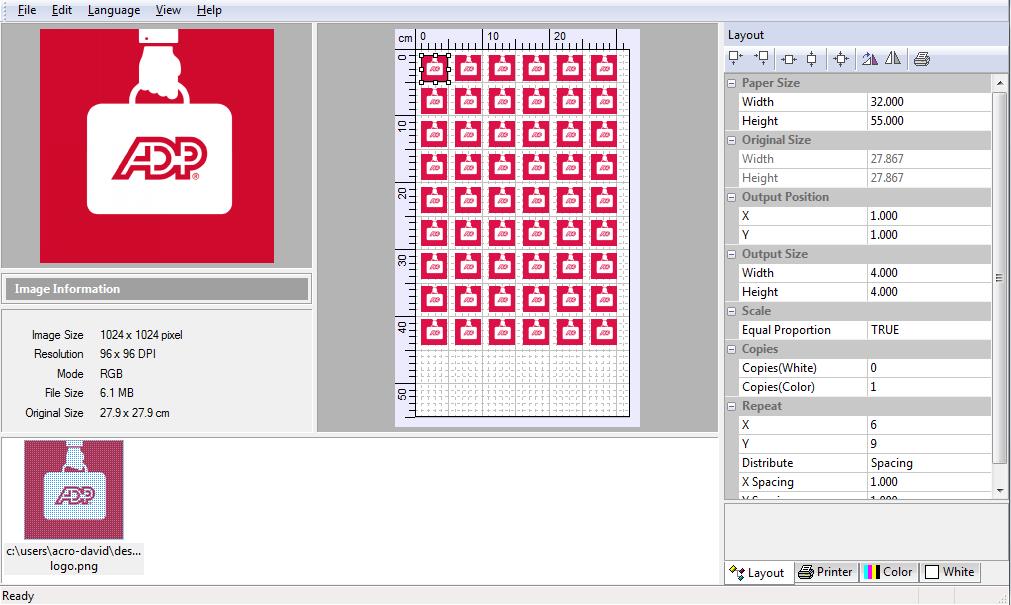Image resolution: width=1011 pixels, height=605 pixels.
Task: Click the Paper Size Width value field
Action: (928, 101)
